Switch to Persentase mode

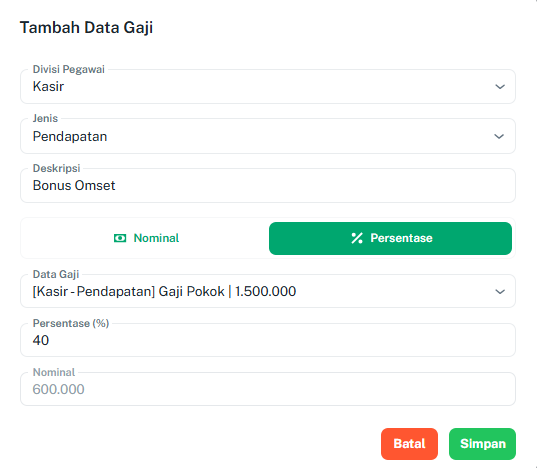tap(390, 238)
